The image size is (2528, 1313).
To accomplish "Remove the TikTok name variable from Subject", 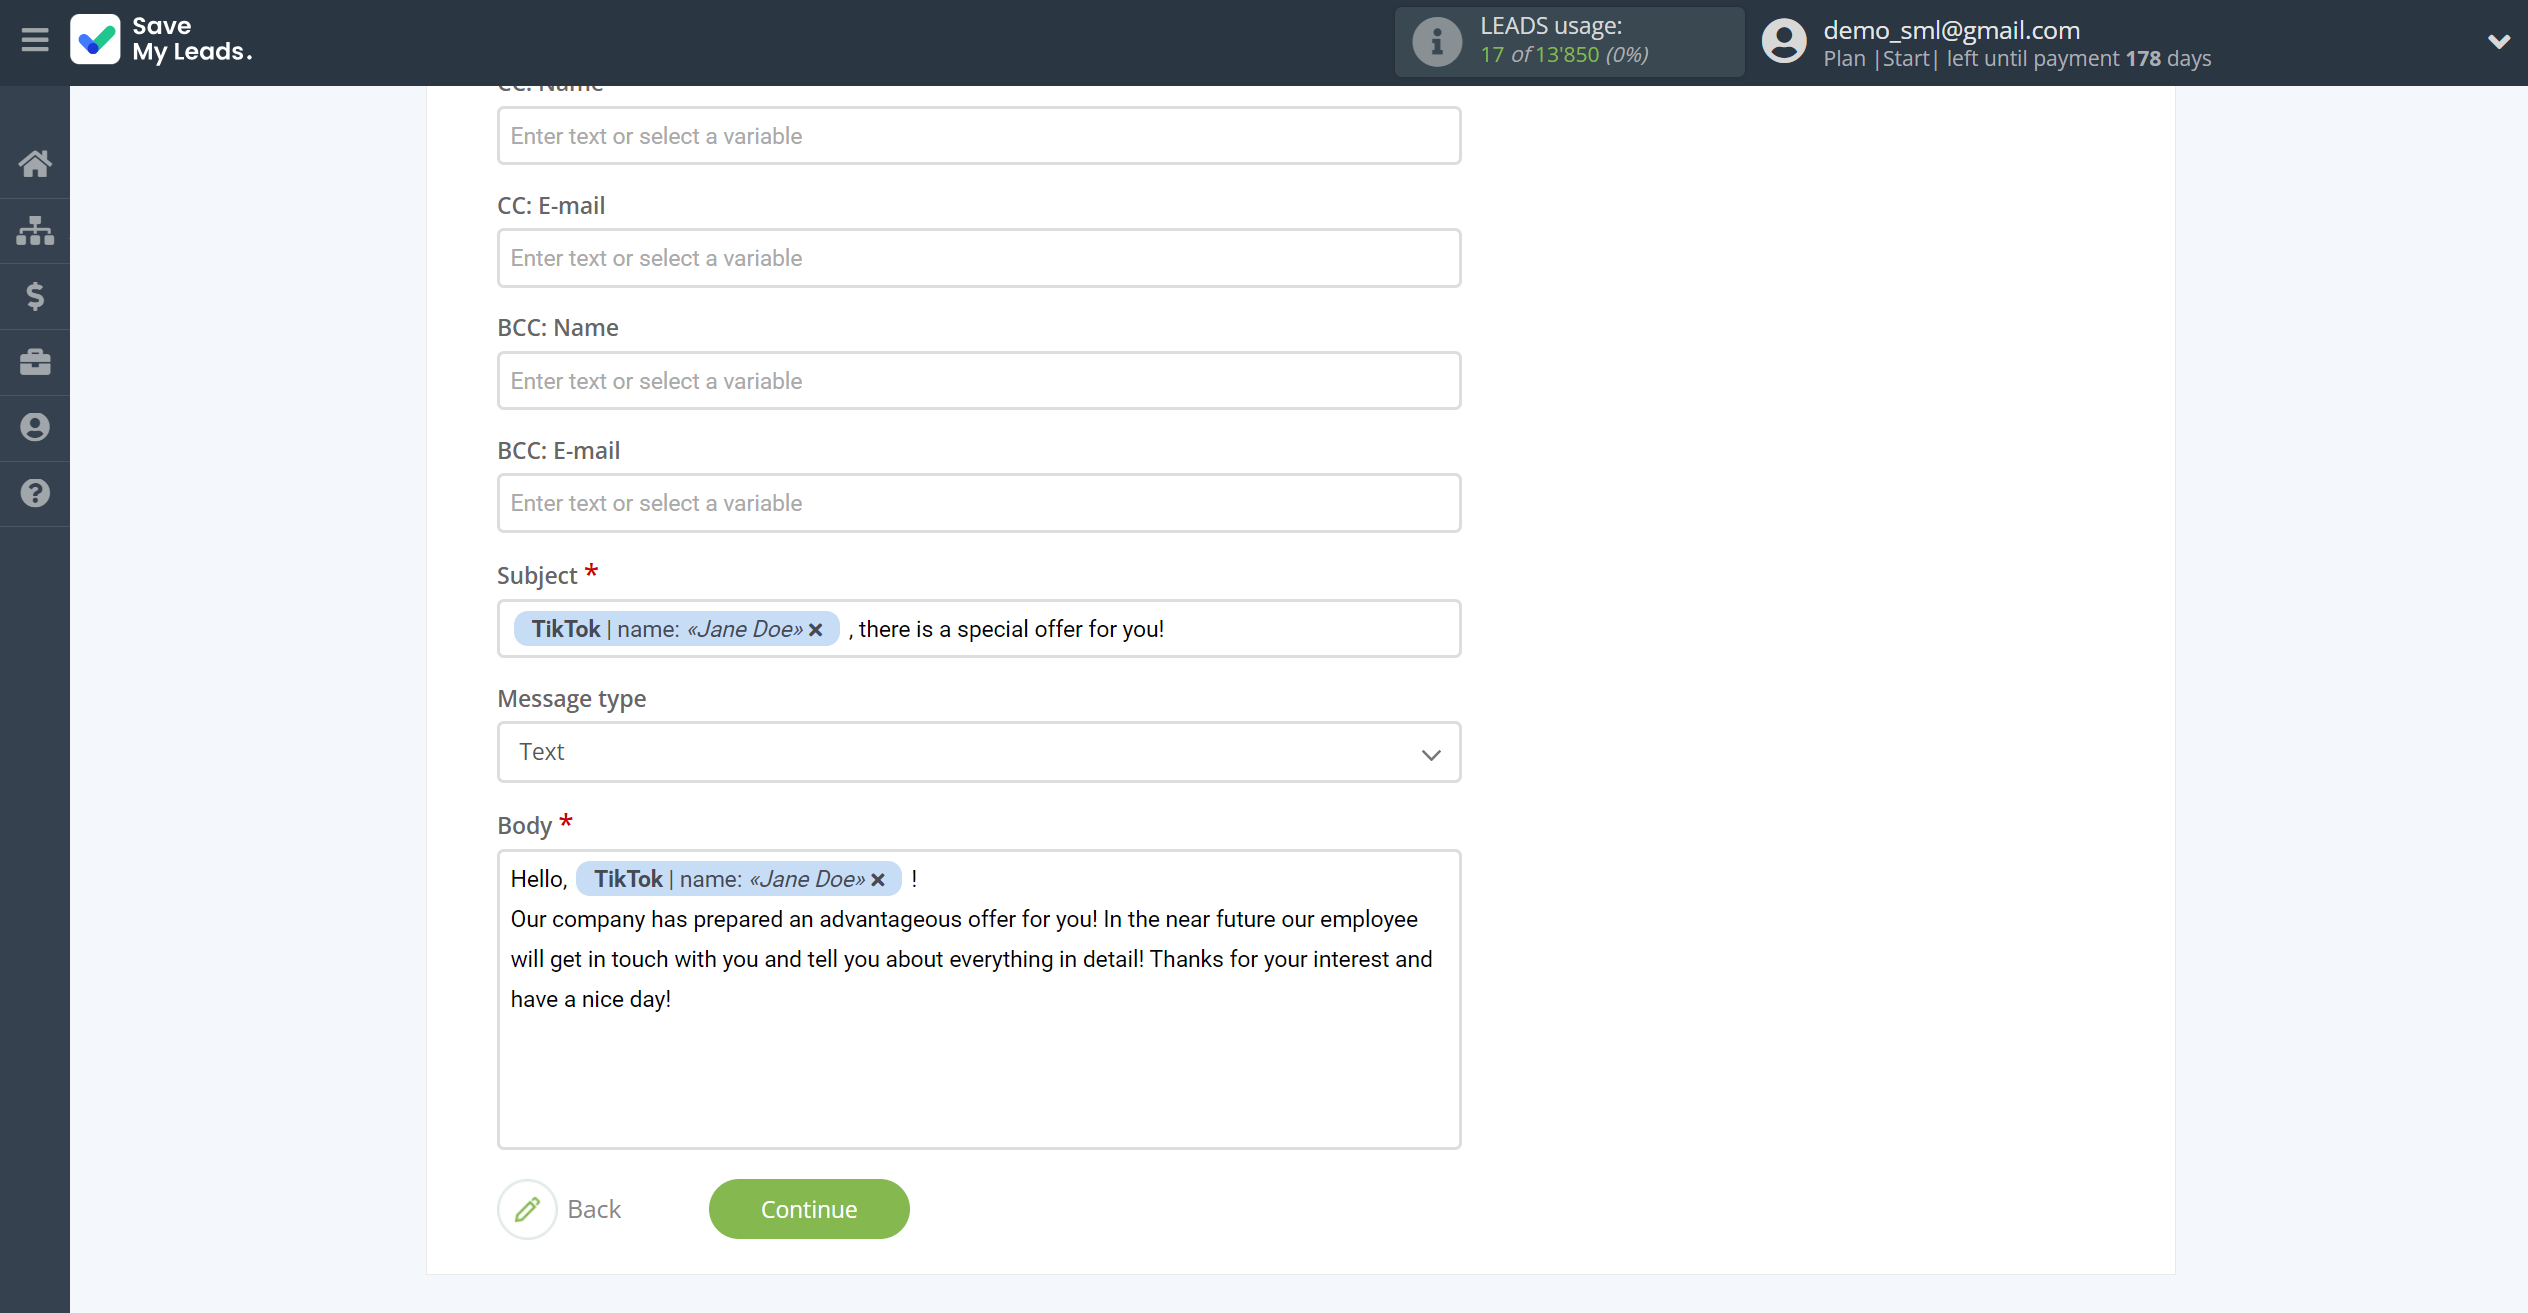I will [x=816, y=630].
